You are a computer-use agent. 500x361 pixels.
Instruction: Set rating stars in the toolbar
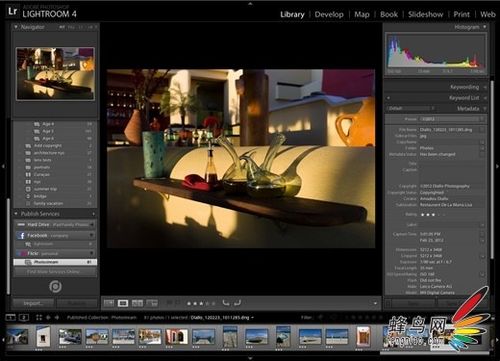pyautogui.click(x=201, y=303)
